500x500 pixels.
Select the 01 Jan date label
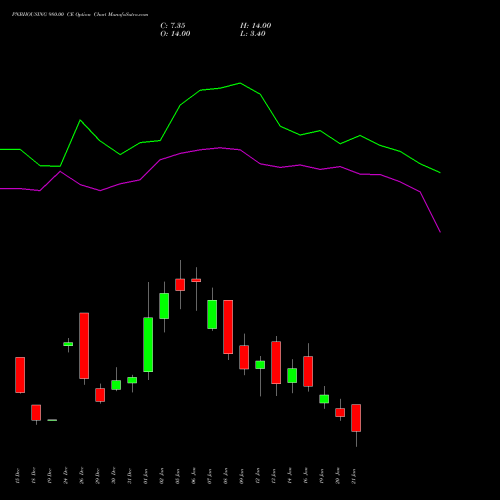[146, 476]
